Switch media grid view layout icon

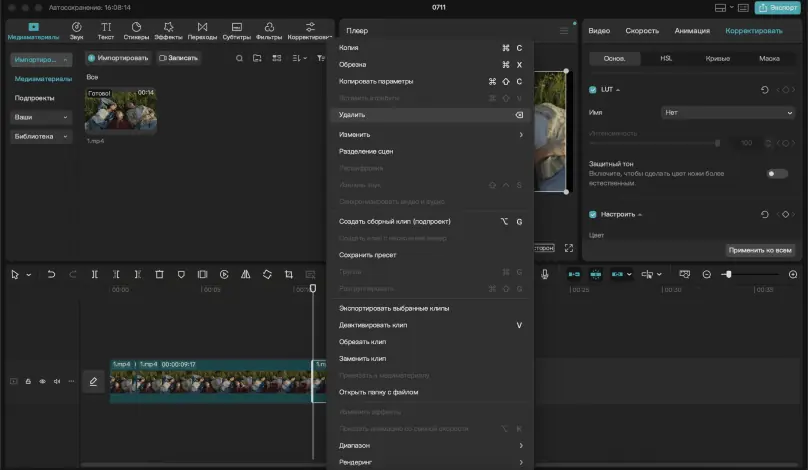(x=277, y=58)
